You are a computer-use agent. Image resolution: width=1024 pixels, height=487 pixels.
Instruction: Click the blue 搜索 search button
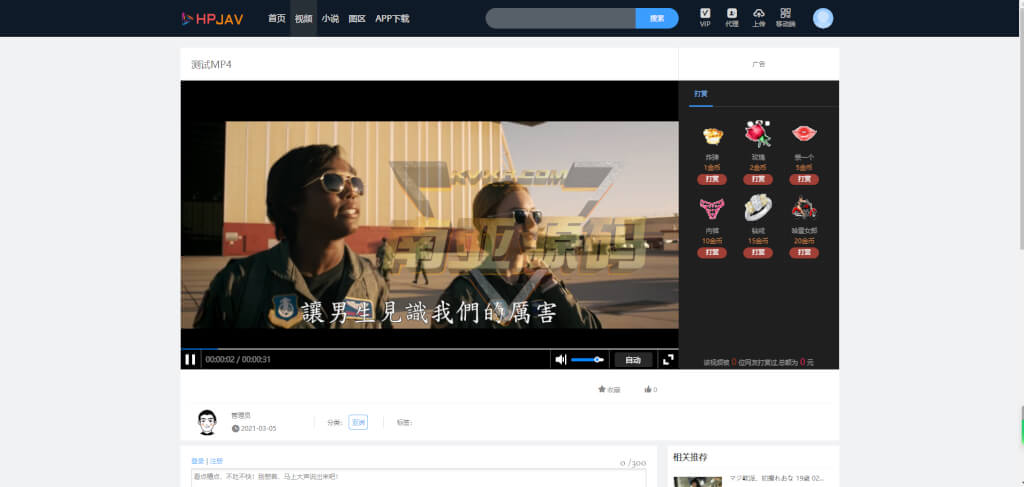(657, 18)
